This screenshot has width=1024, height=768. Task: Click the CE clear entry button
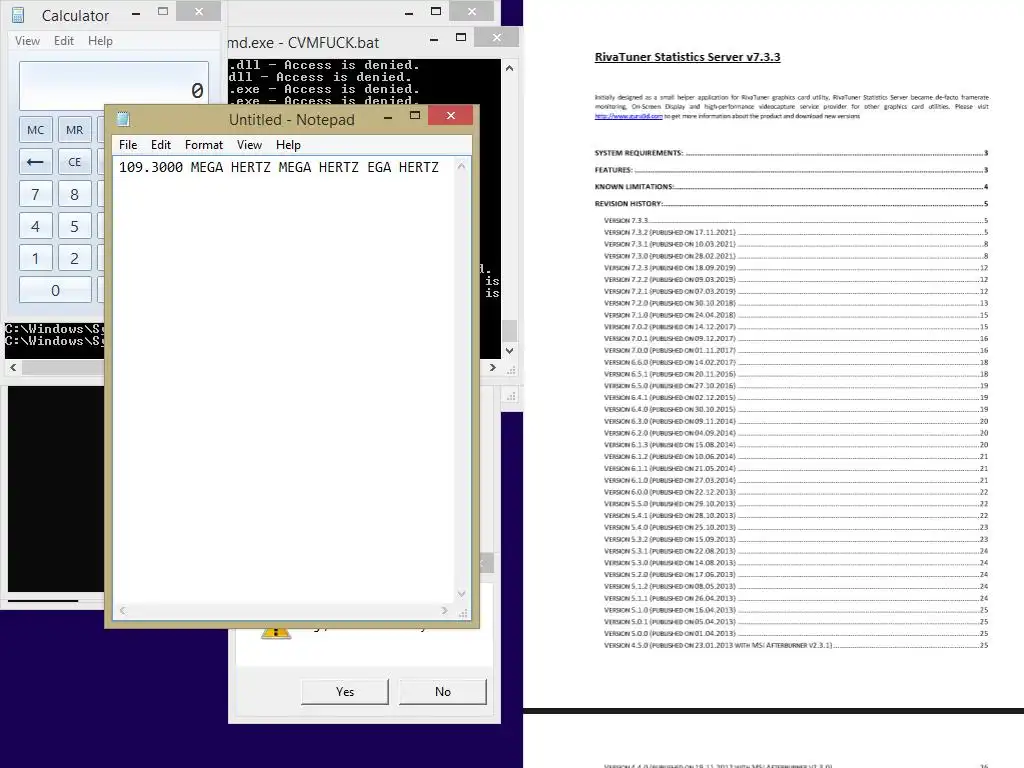coord(74,162)
